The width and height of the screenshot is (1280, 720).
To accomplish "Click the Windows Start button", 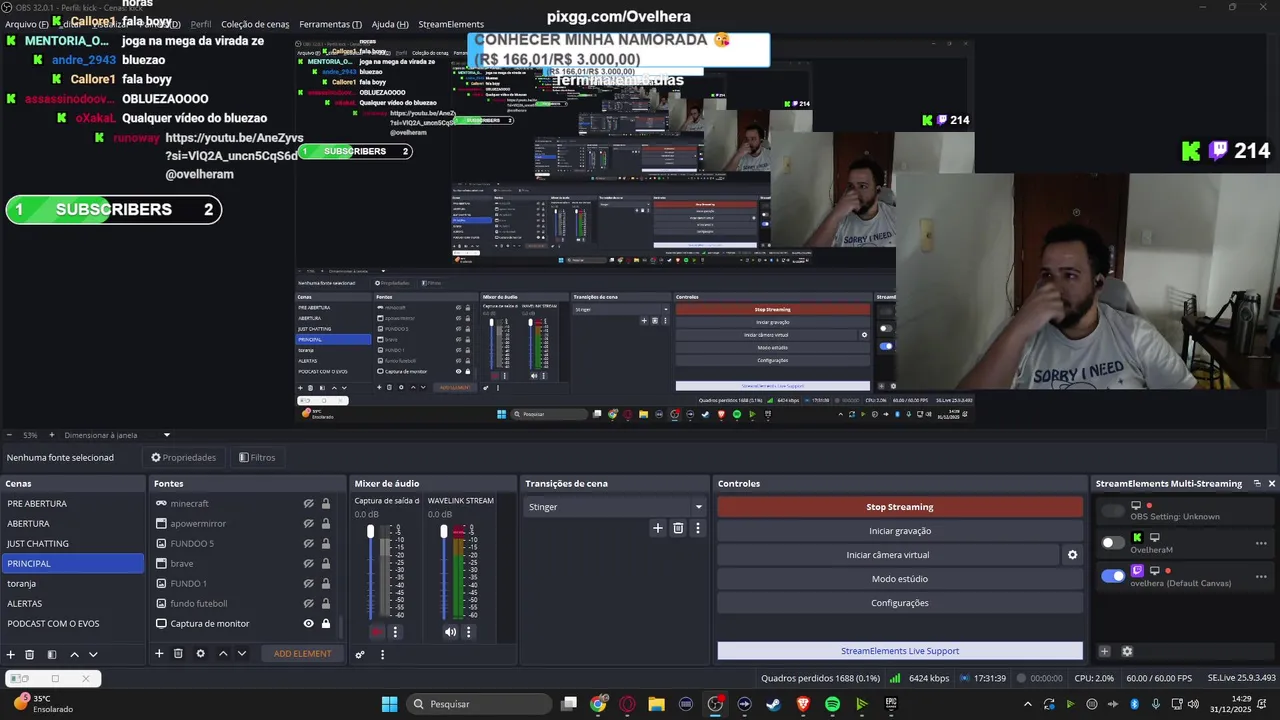I will coord(389,704).
